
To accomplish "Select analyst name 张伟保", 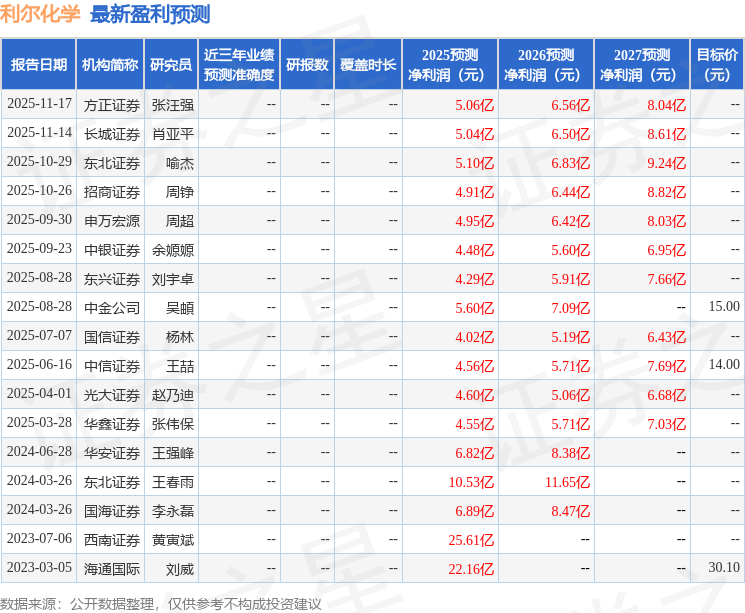I will click(x=173, y=424).
